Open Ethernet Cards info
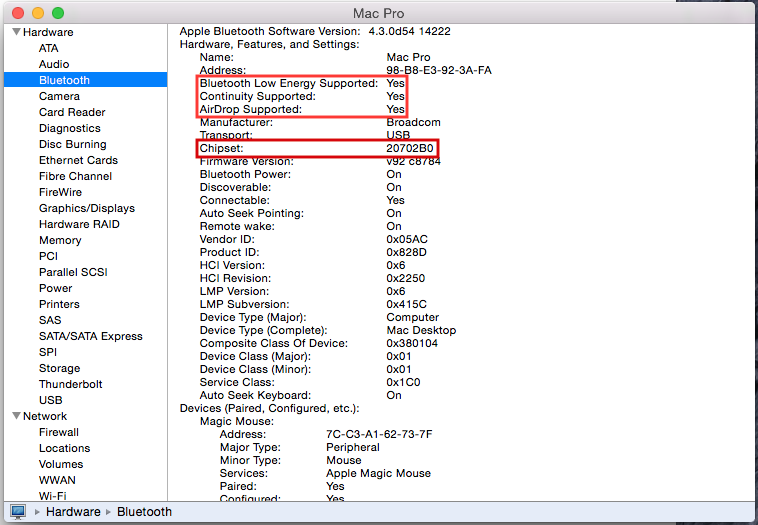The height and width of the screenshot is (525, 758). [x=78, y=160]
